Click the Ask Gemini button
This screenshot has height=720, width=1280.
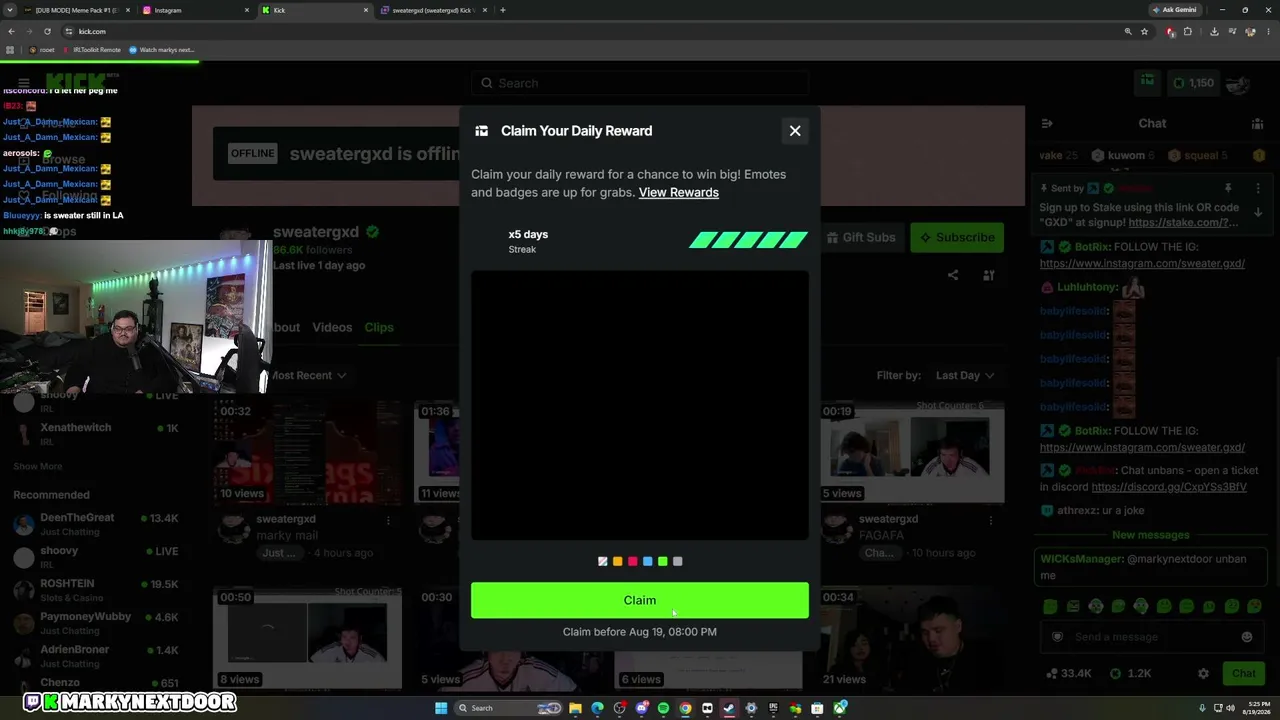[1174, 10]
